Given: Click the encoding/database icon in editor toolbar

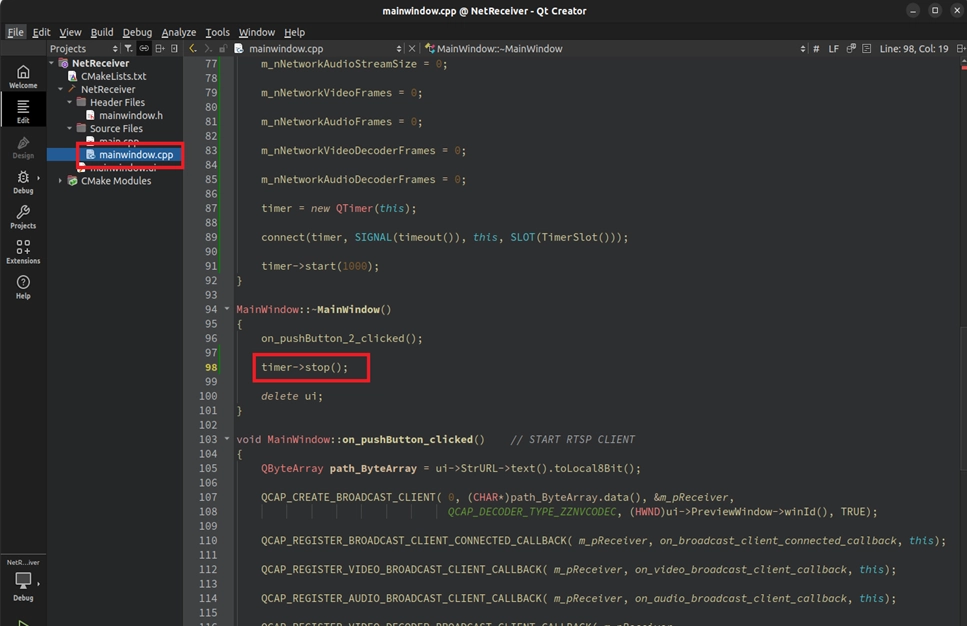Looking at the screenshot, I should click(x=851, y=48).
